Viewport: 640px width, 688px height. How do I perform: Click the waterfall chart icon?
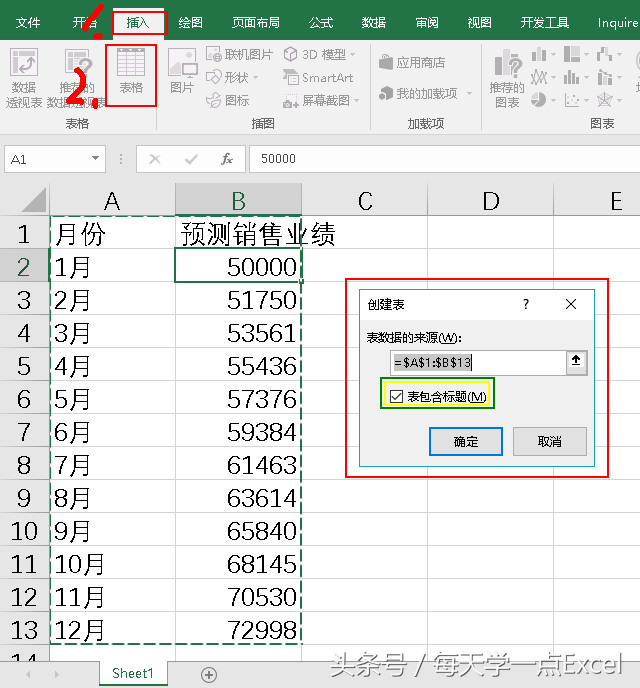coord(604,54)
